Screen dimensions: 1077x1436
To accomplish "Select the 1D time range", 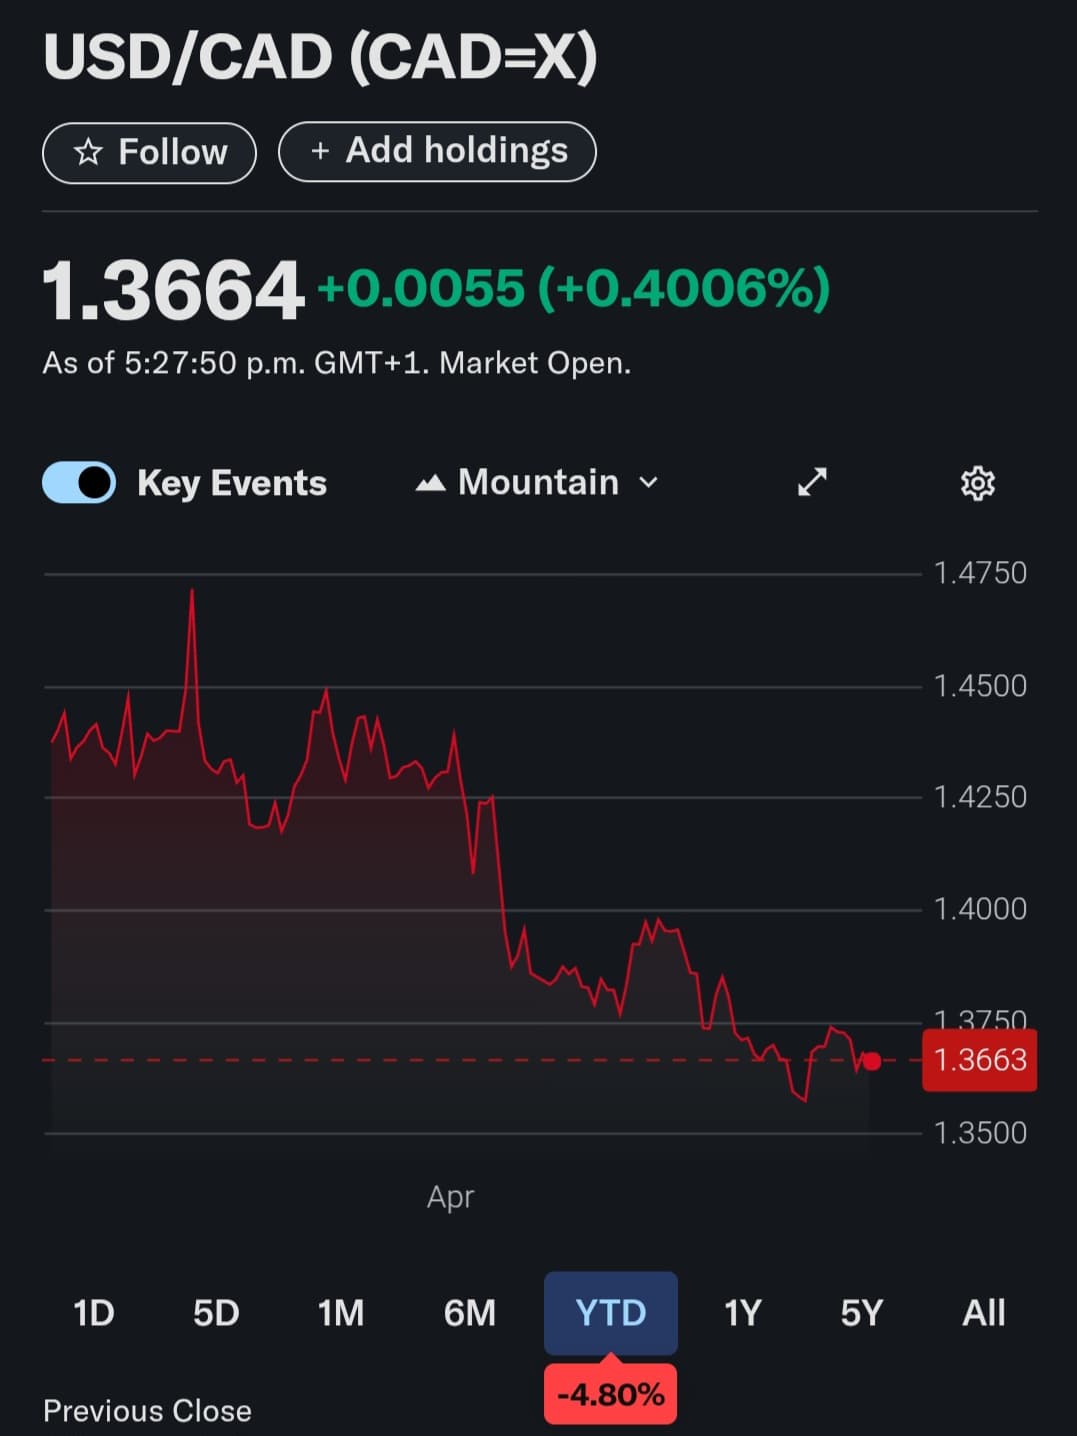I will click(94, 1313).
